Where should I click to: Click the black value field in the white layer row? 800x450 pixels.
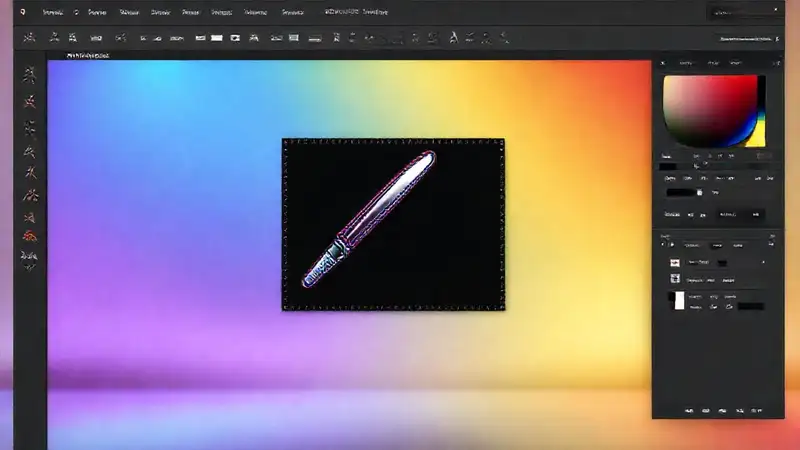[x=751, y=306]
